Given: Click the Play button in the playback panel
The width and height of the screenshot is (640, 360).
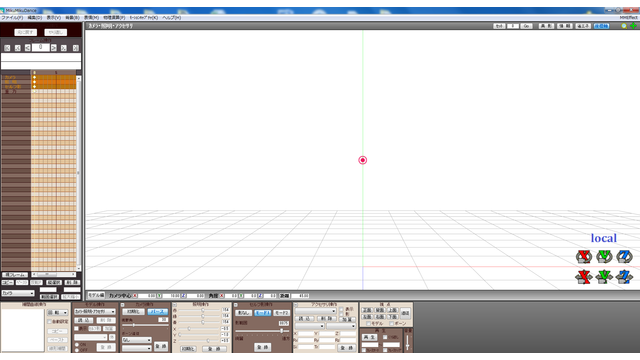Looking at the screenshot, I should click(369, 337).
